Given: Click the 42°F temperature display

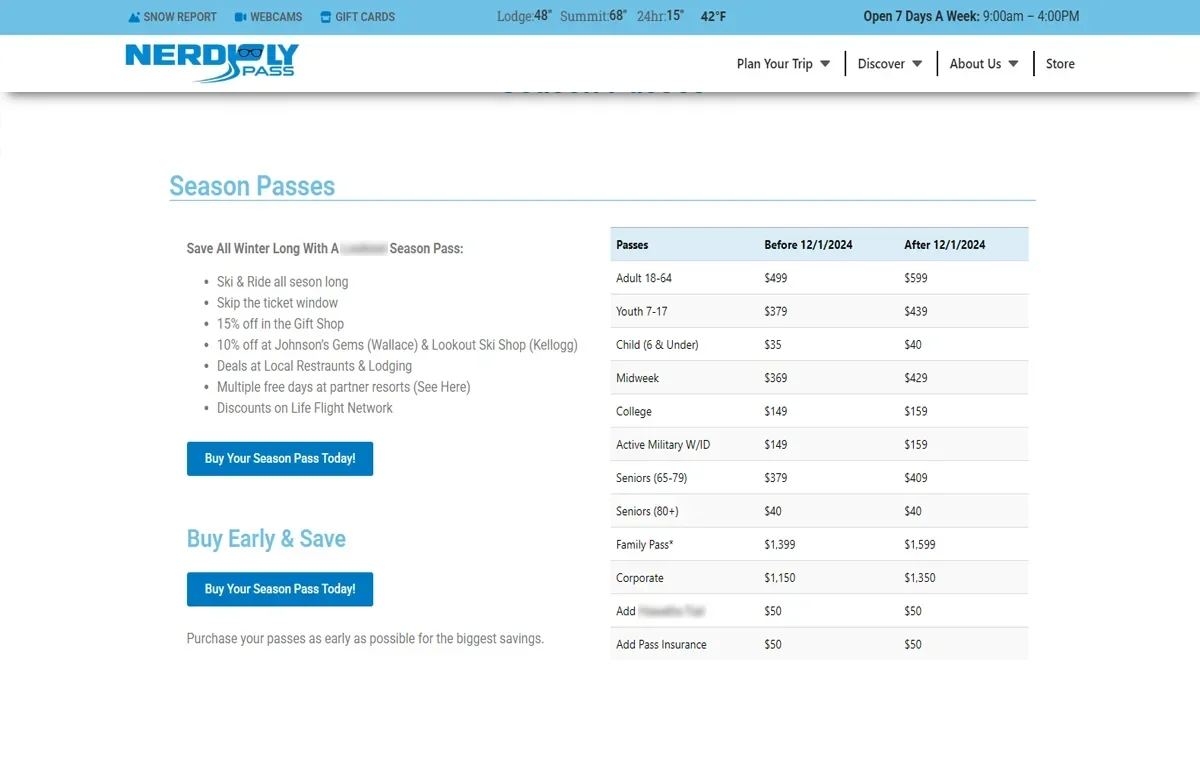Looking at the screenshot, I should 713,17.
